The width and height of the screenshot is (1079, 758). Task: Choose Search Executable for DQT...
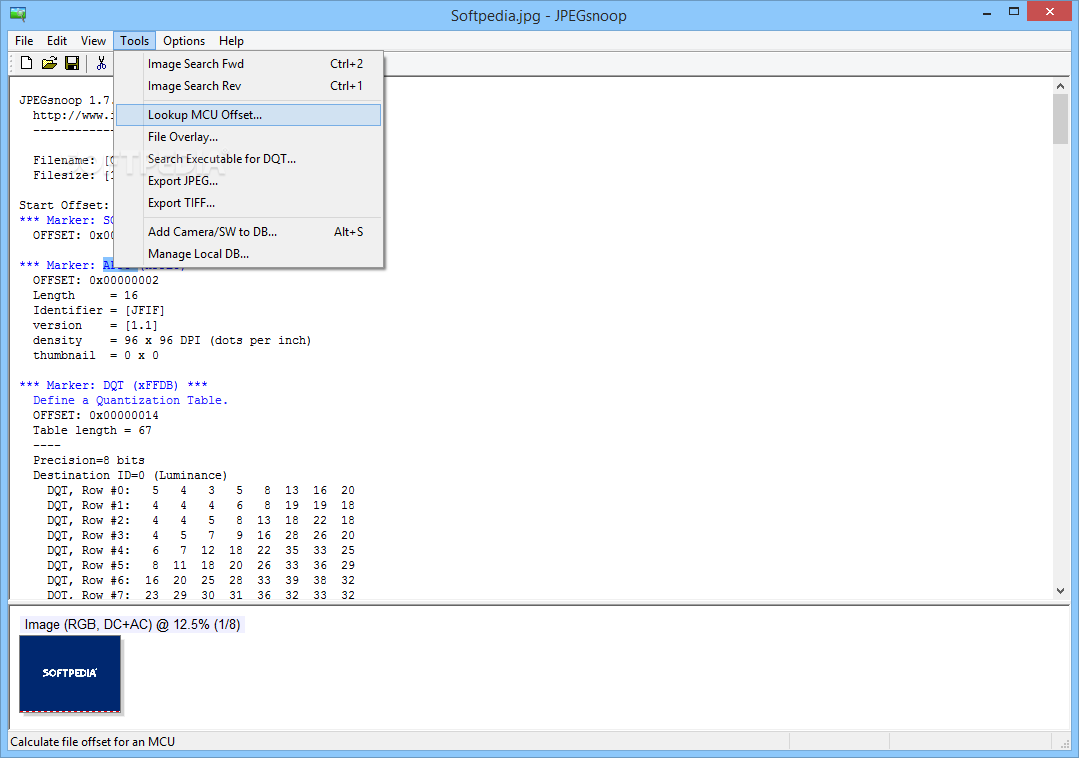click(x=248, y=159)
